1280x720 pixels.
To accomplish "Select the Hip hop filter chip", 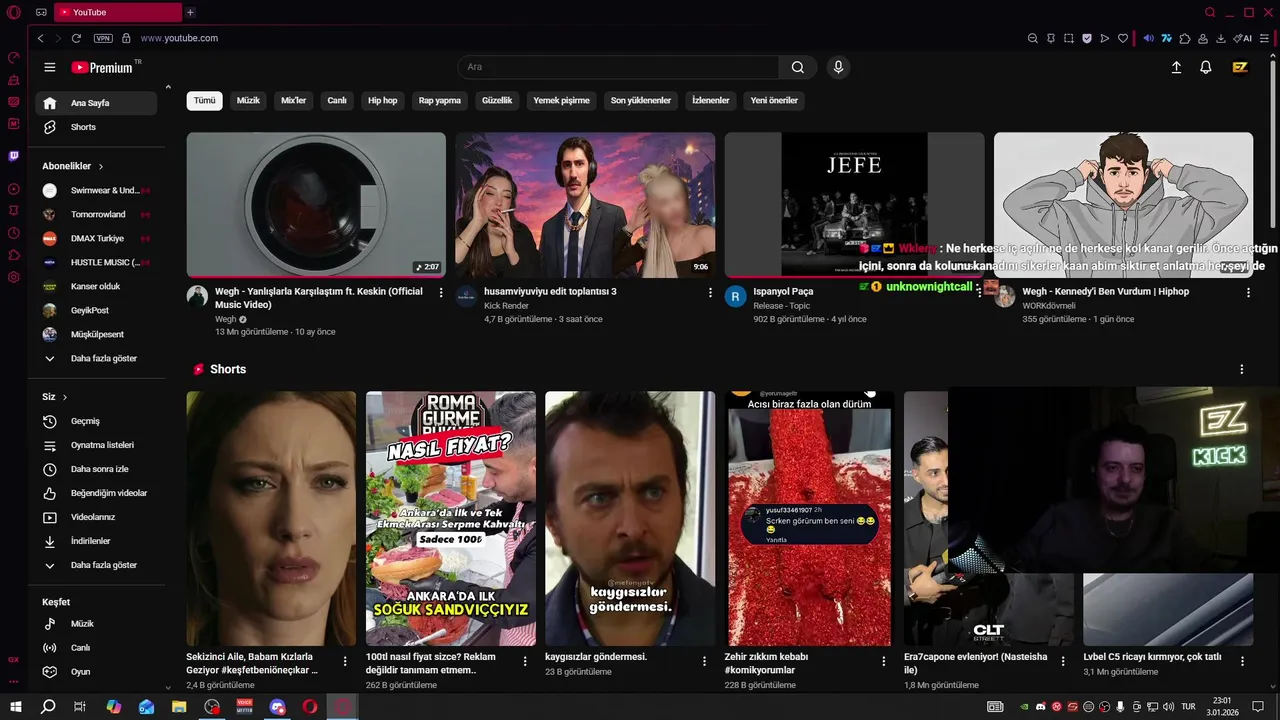I will tap(382, 101).
